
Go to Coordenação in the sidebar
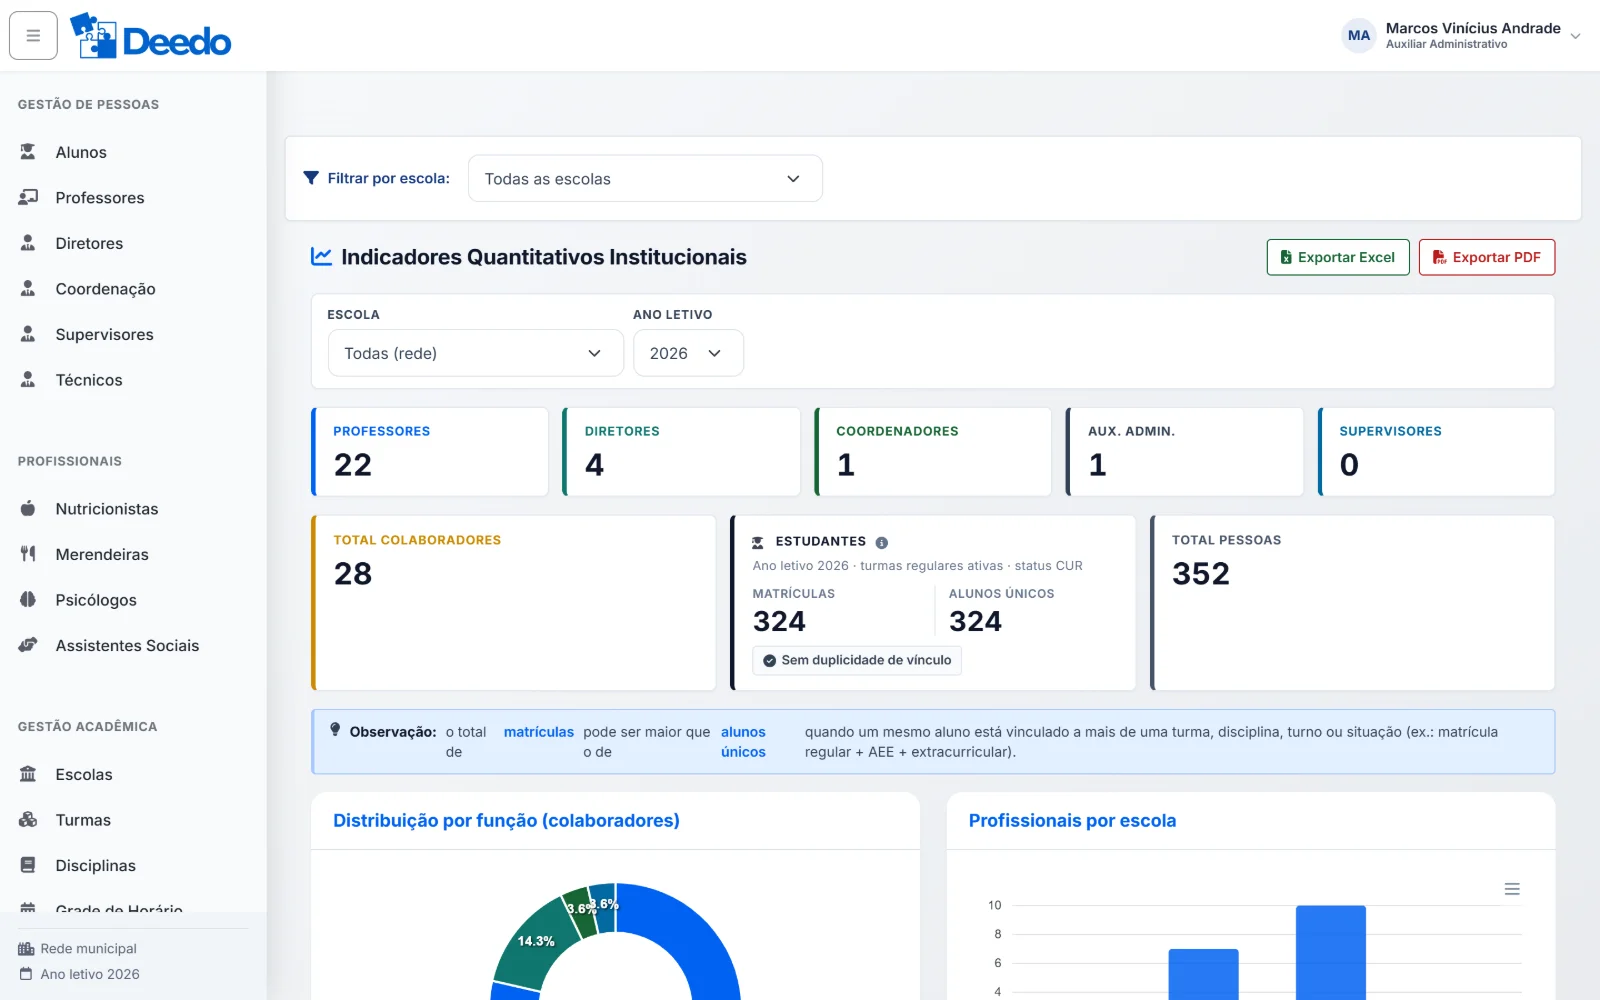tap(105, 289)
